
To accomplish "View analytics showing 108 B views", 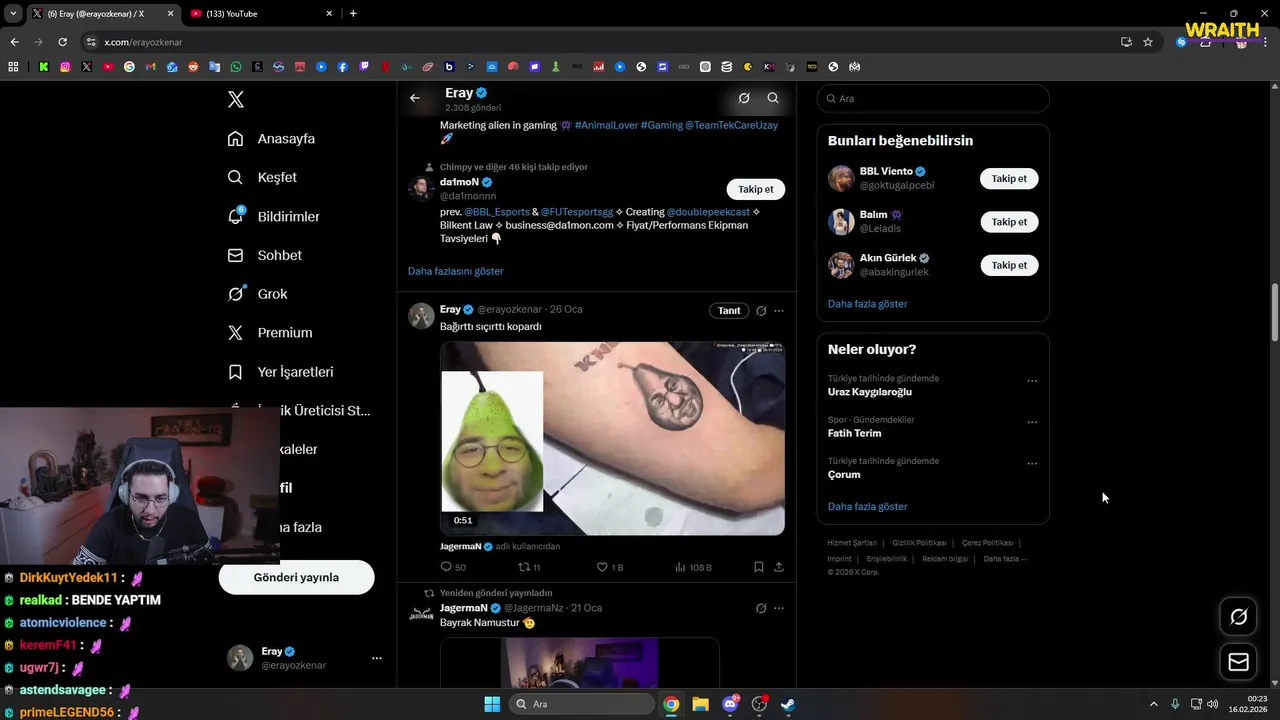I will pyautogui.click(x=693, y=567).
